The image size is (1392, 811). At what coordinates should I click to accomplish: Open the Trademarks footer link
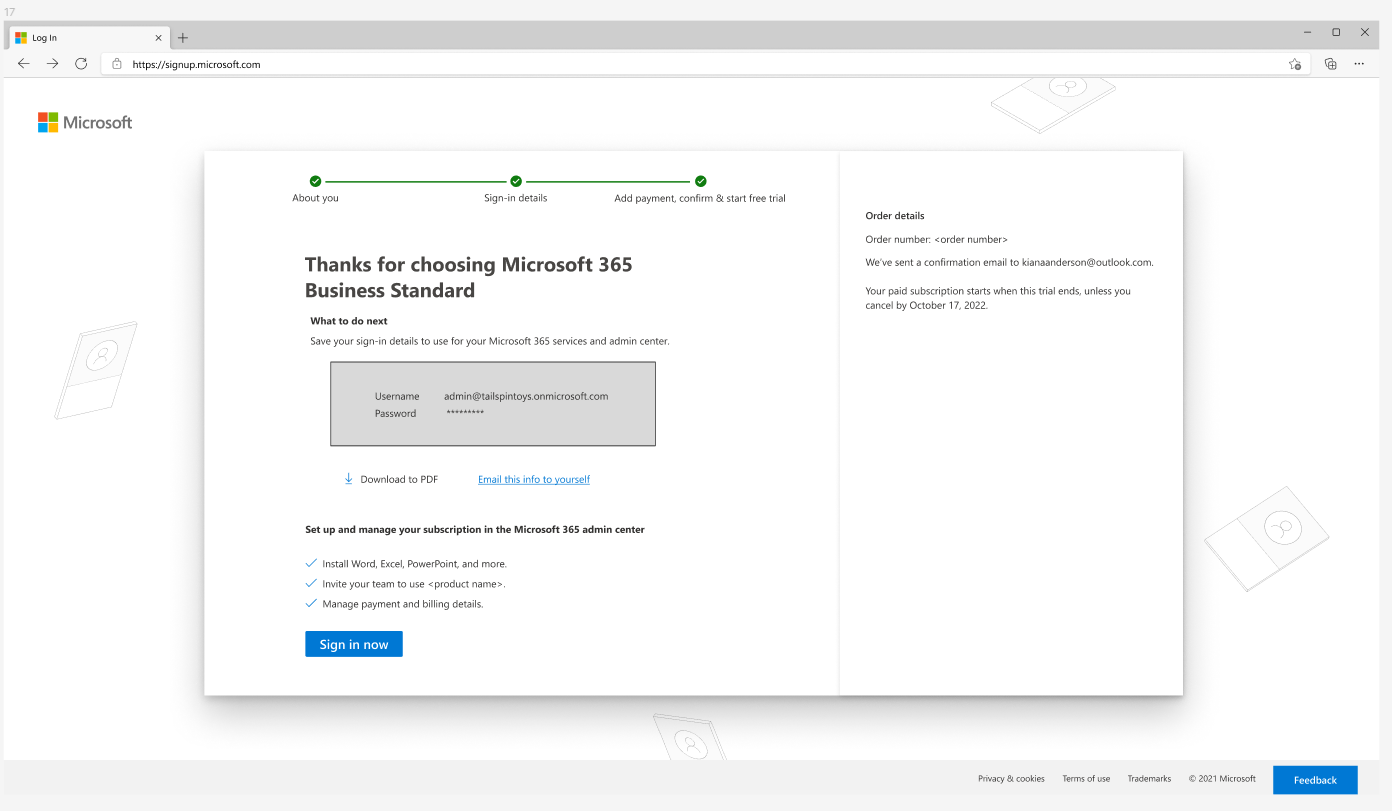(x=1149, y=779)
